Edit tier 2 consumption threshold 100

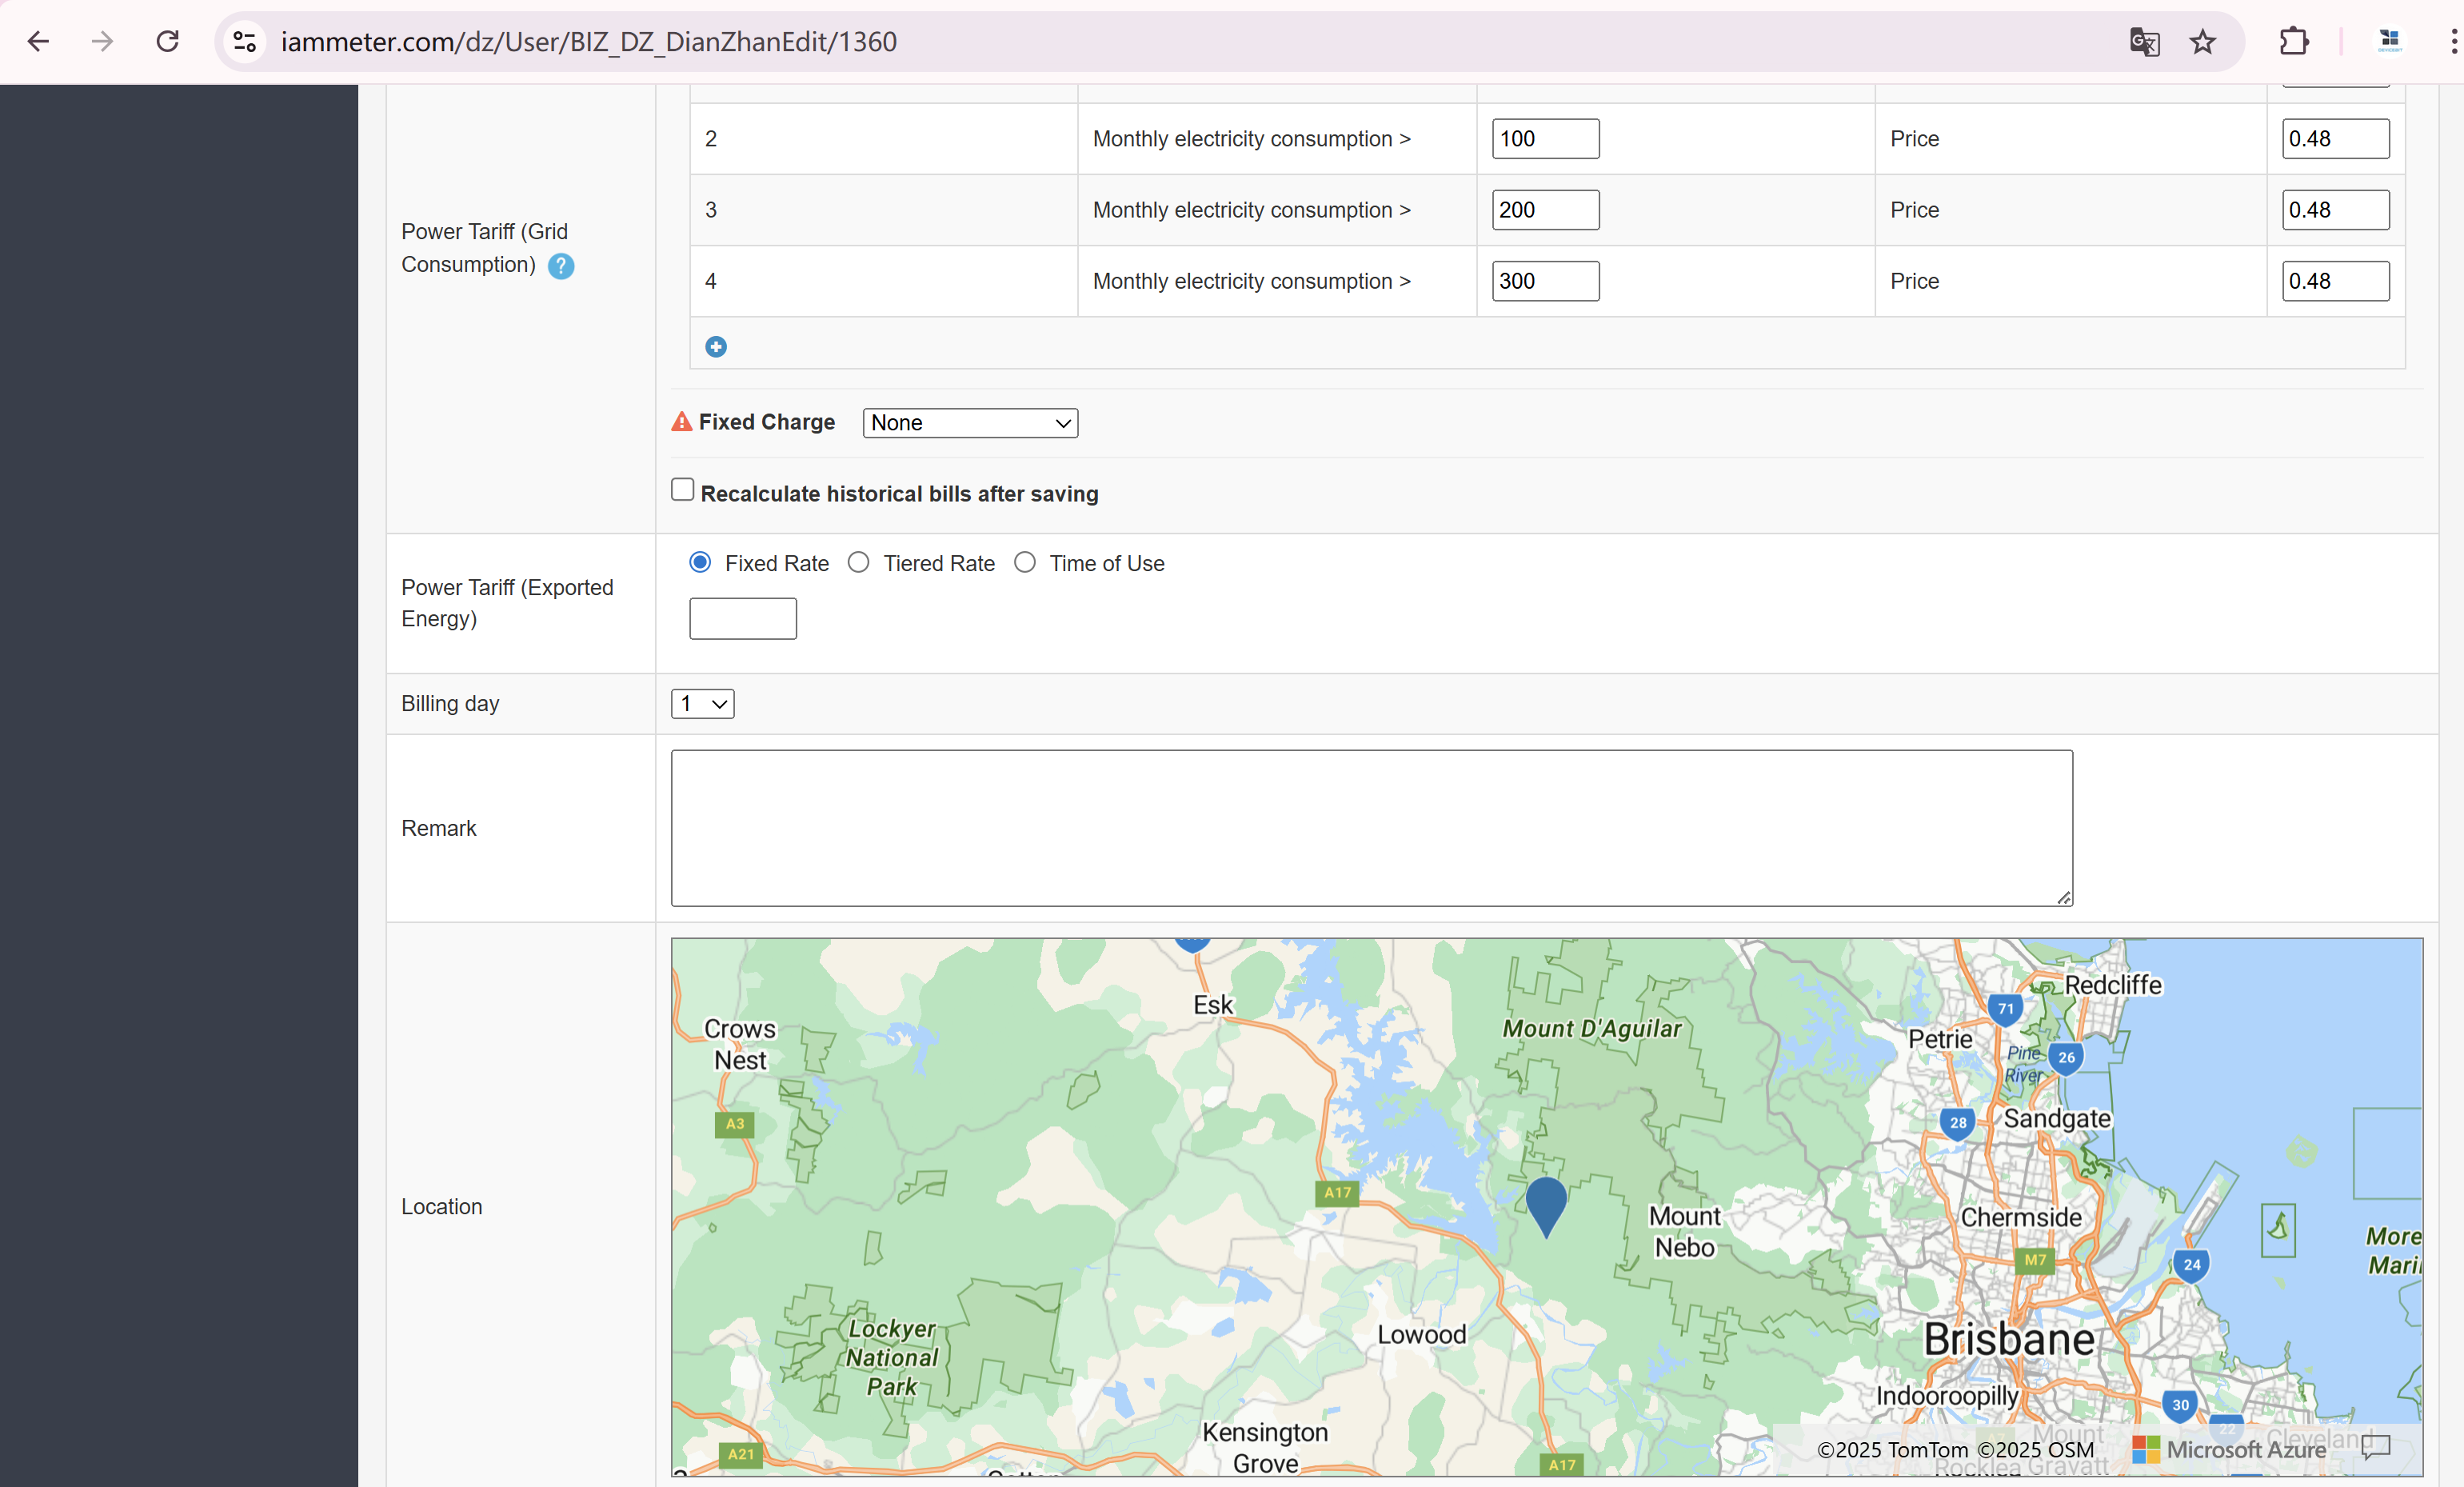coord(1546,139)
